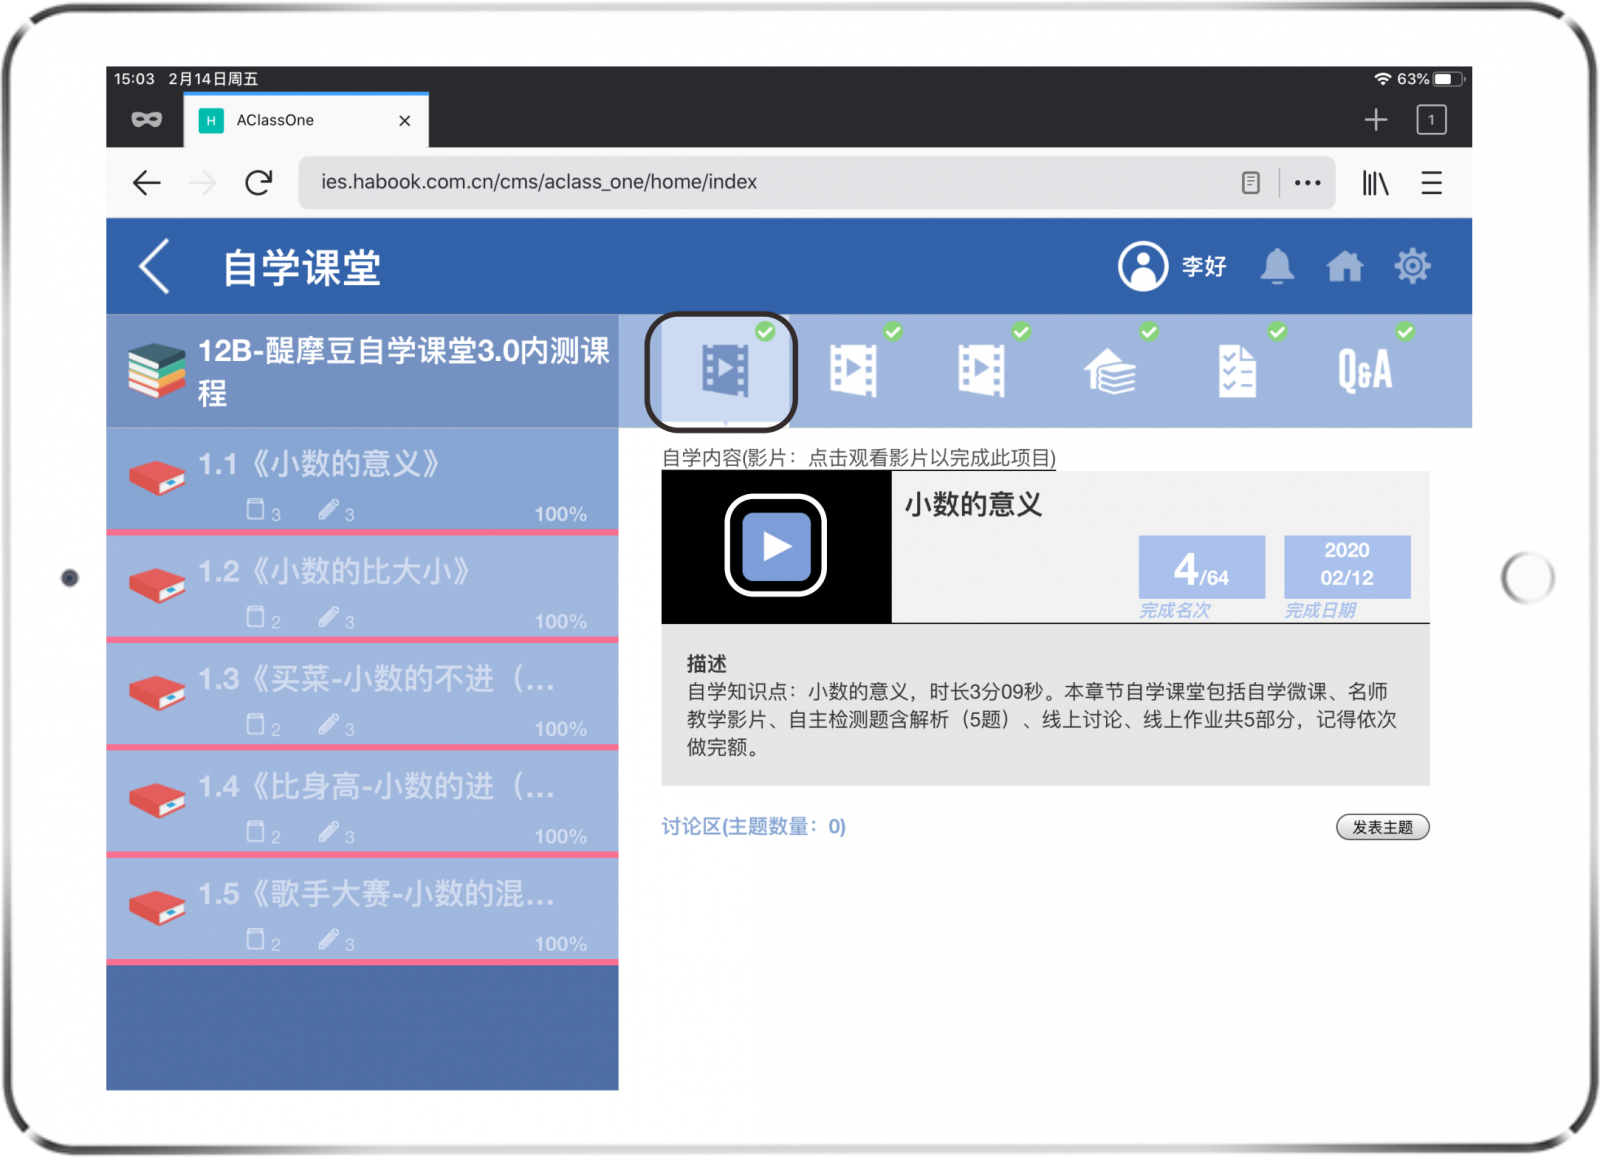Screen dimensions: 1600x1157
Task: Click the 发表主题 button
Action: coord(1382,827)
